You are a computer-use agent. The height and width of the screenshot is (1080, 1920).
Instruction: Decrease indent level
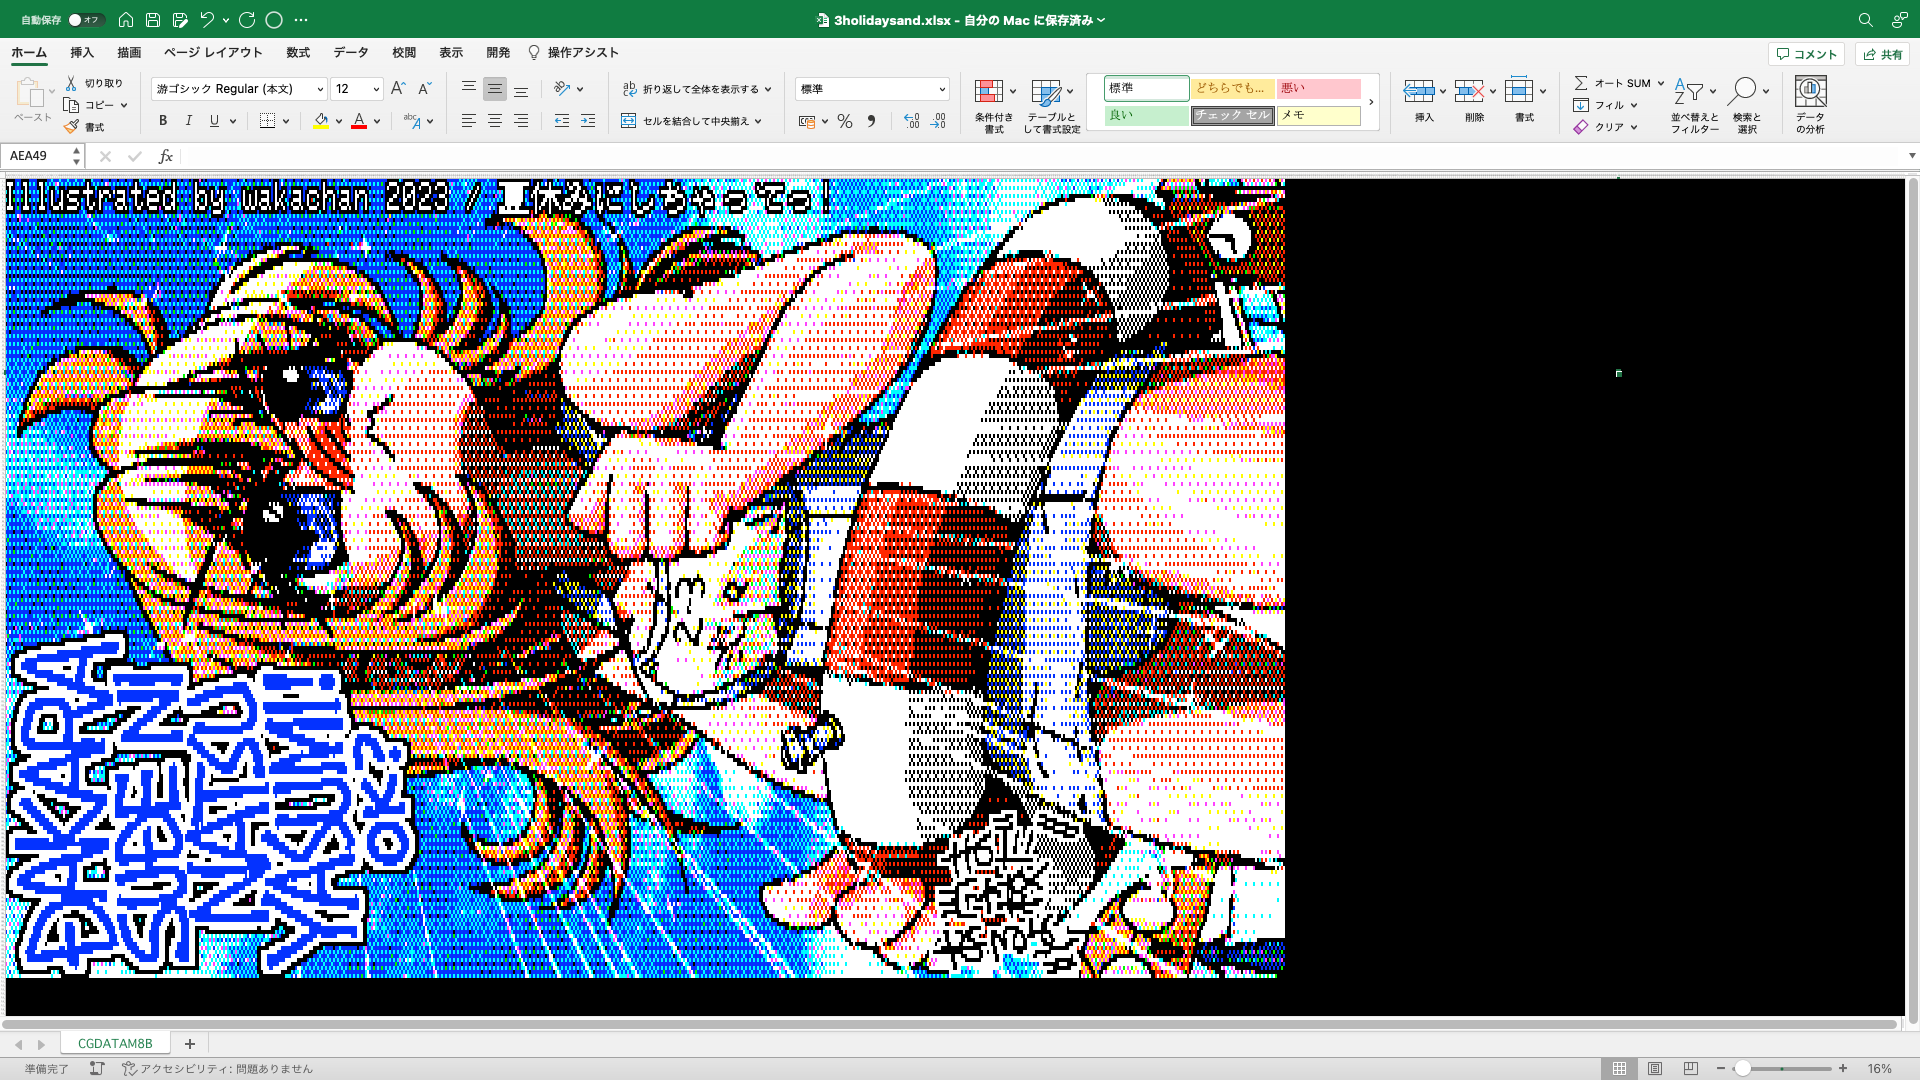[562, 121]
